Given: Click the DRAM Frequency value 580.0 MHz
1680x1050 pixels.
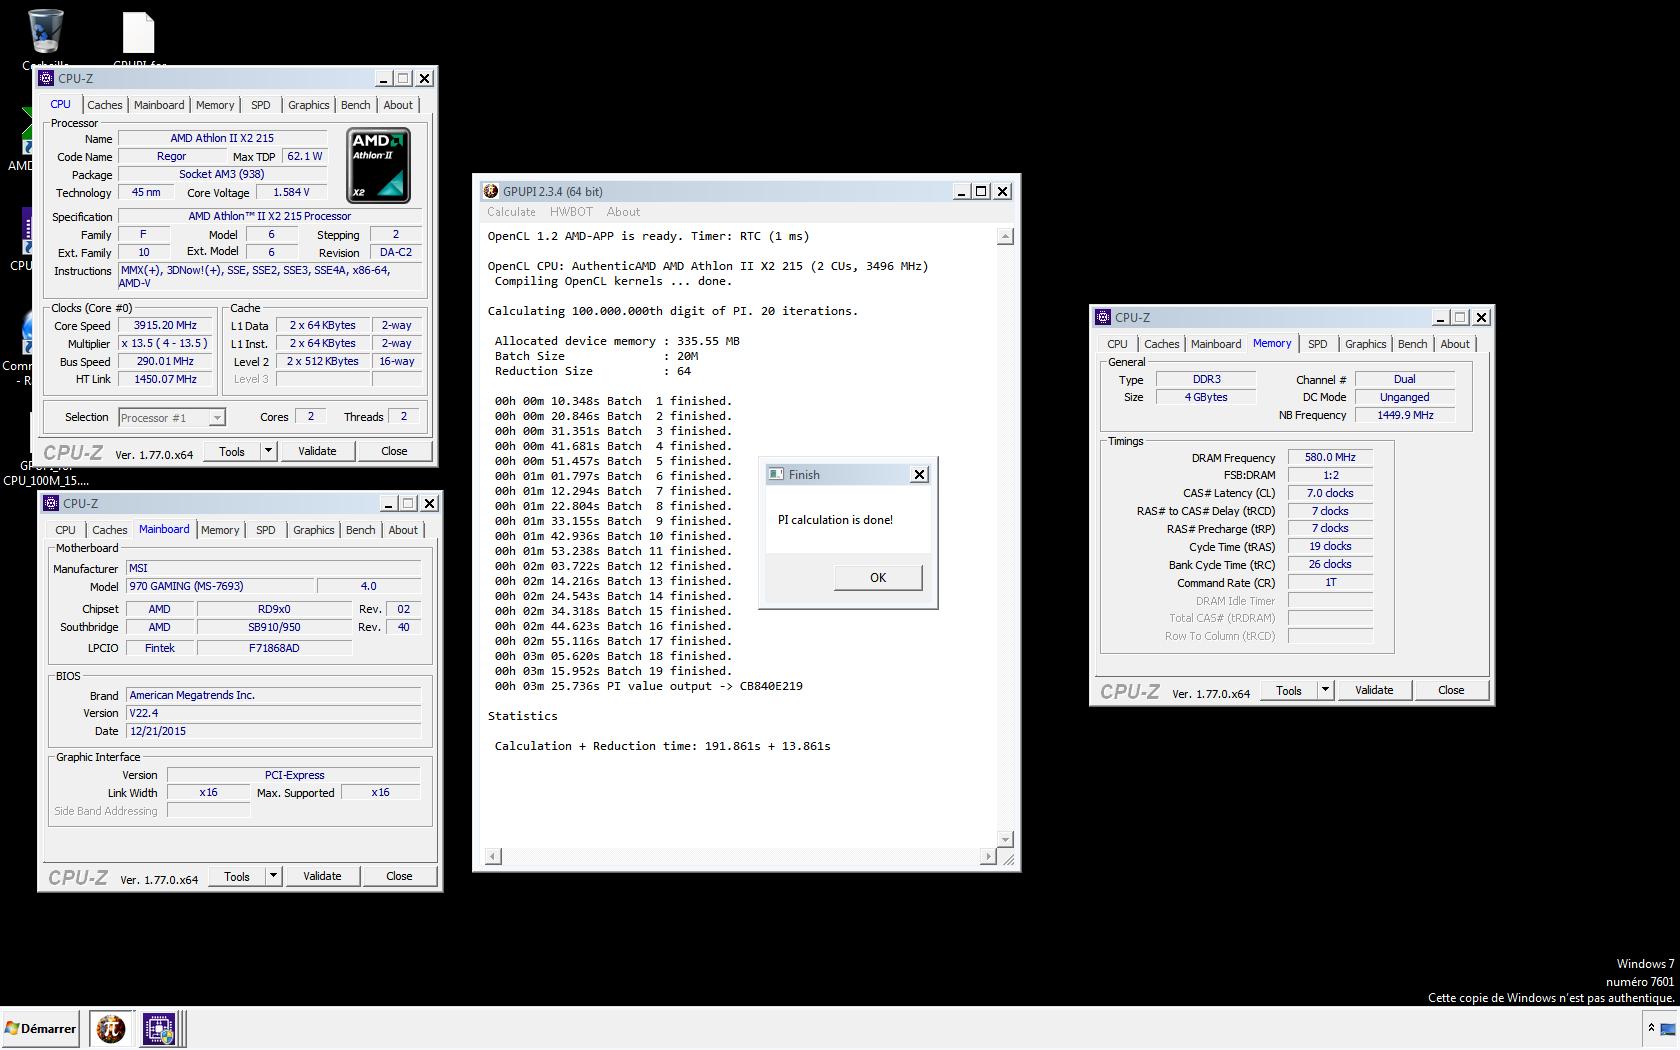Looking at the screenshot, I should (1330, 457).
